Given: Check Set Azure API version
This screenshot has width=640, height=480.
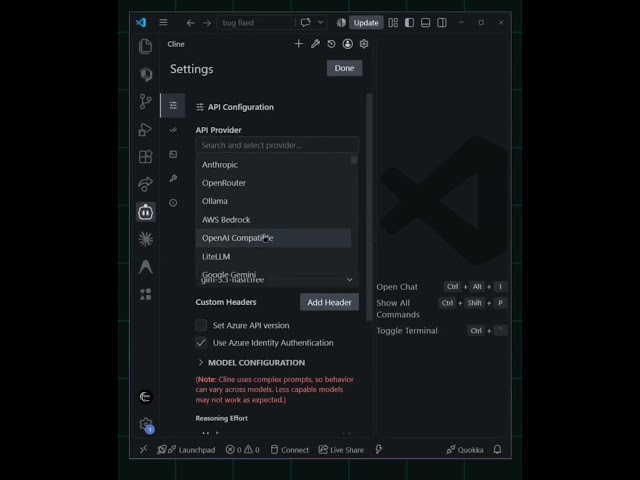Looking at the screenshot, I should 201,325.
